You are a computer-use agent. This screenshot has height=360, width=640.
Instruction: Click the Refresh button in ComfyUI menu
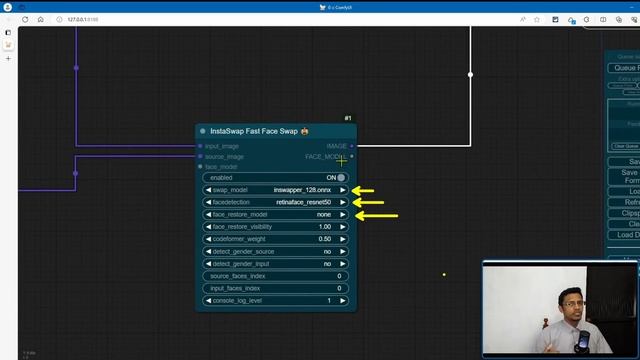624,202
